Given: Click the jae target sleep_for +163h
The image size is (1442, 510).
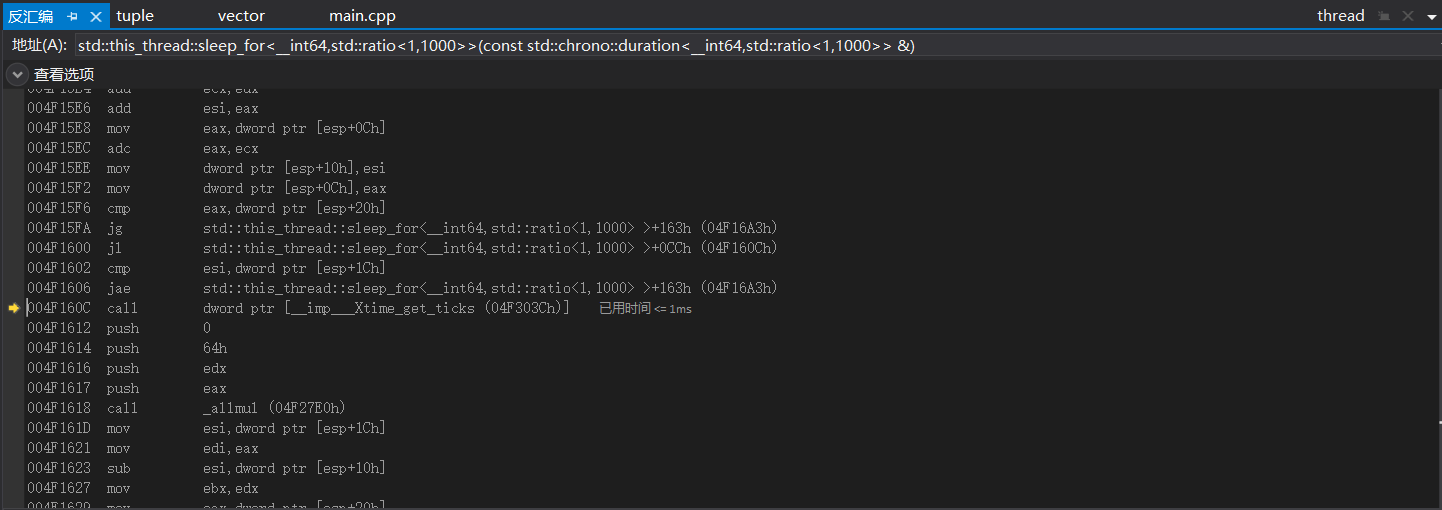Looking at the screenshot, I should (490, 288).
